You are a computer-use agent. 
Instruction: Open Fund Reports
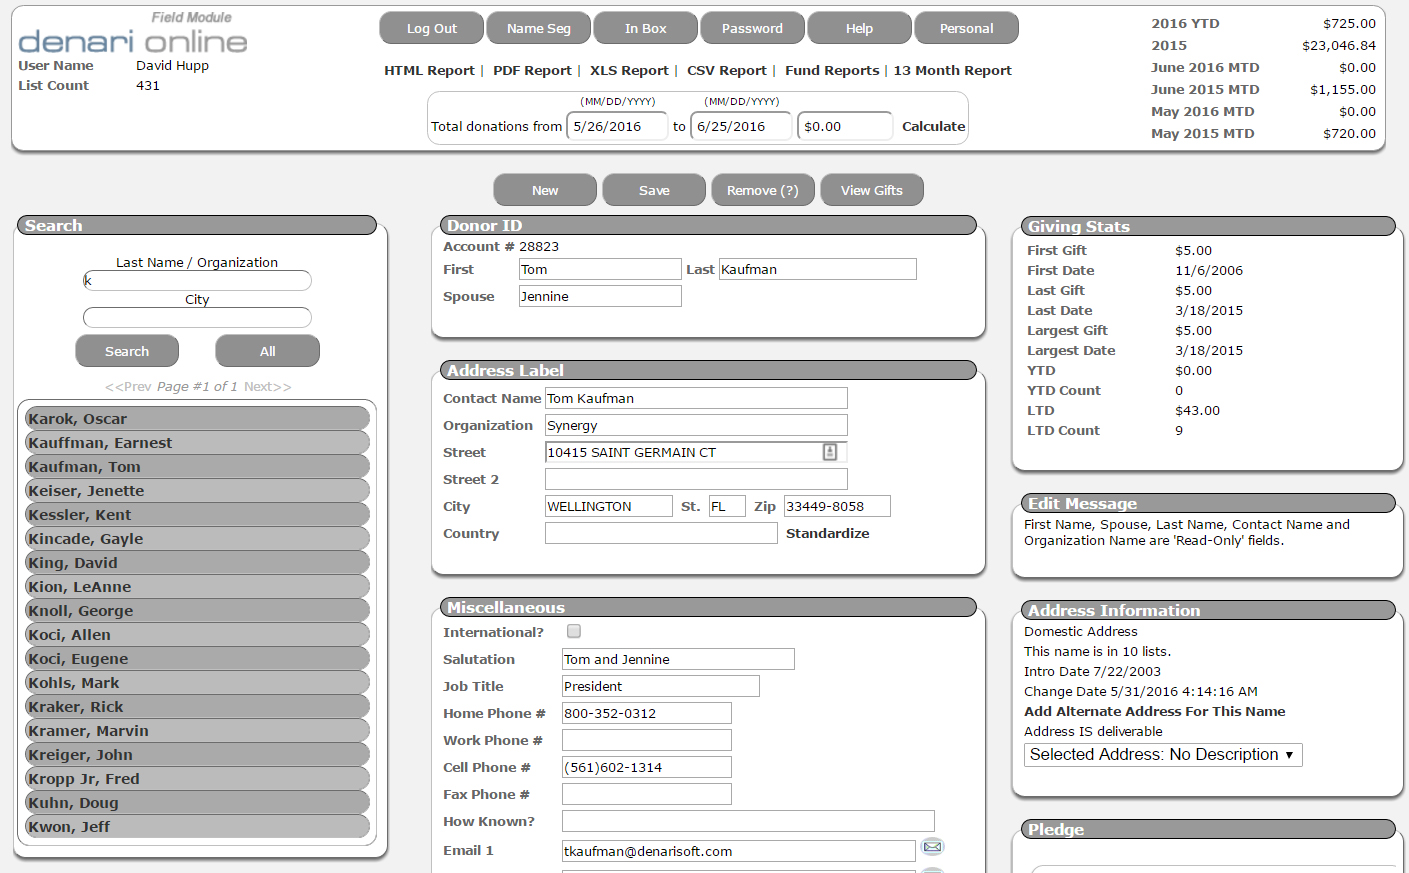[x=832, y=70]
